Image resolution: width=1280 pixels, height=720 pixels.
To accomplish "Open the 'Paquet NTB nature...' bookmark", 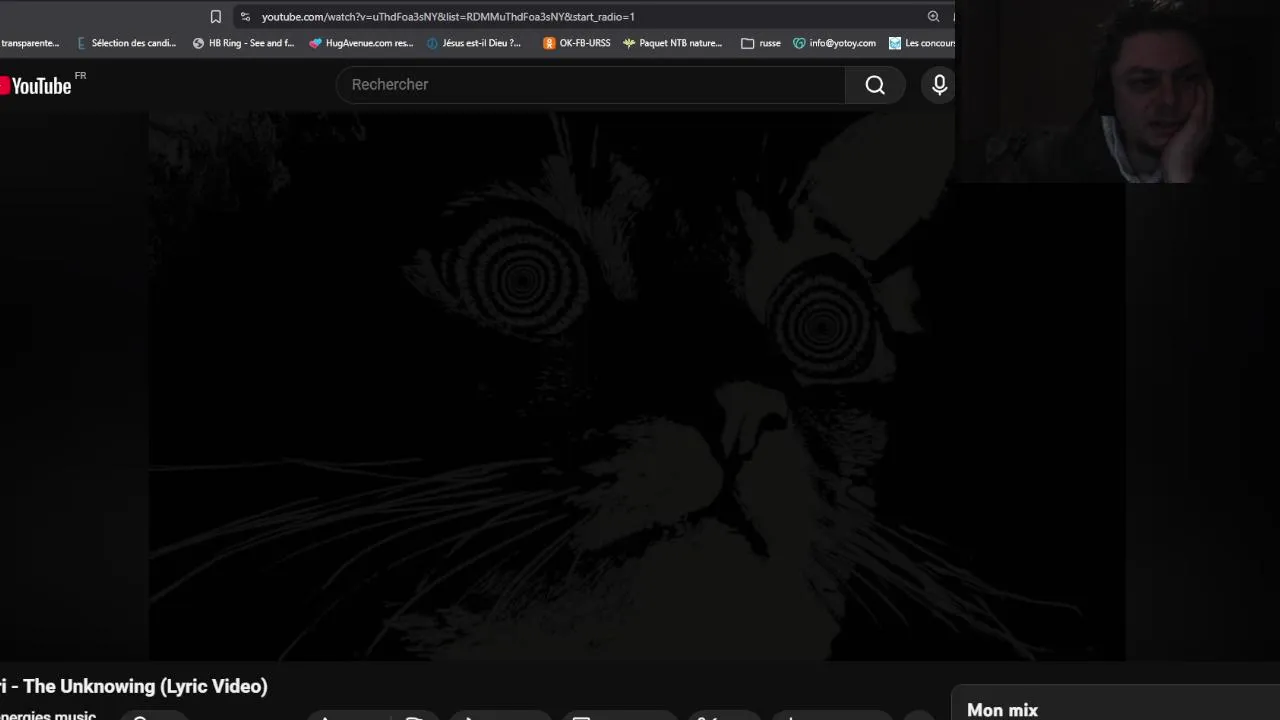I will tap(672, 43).
